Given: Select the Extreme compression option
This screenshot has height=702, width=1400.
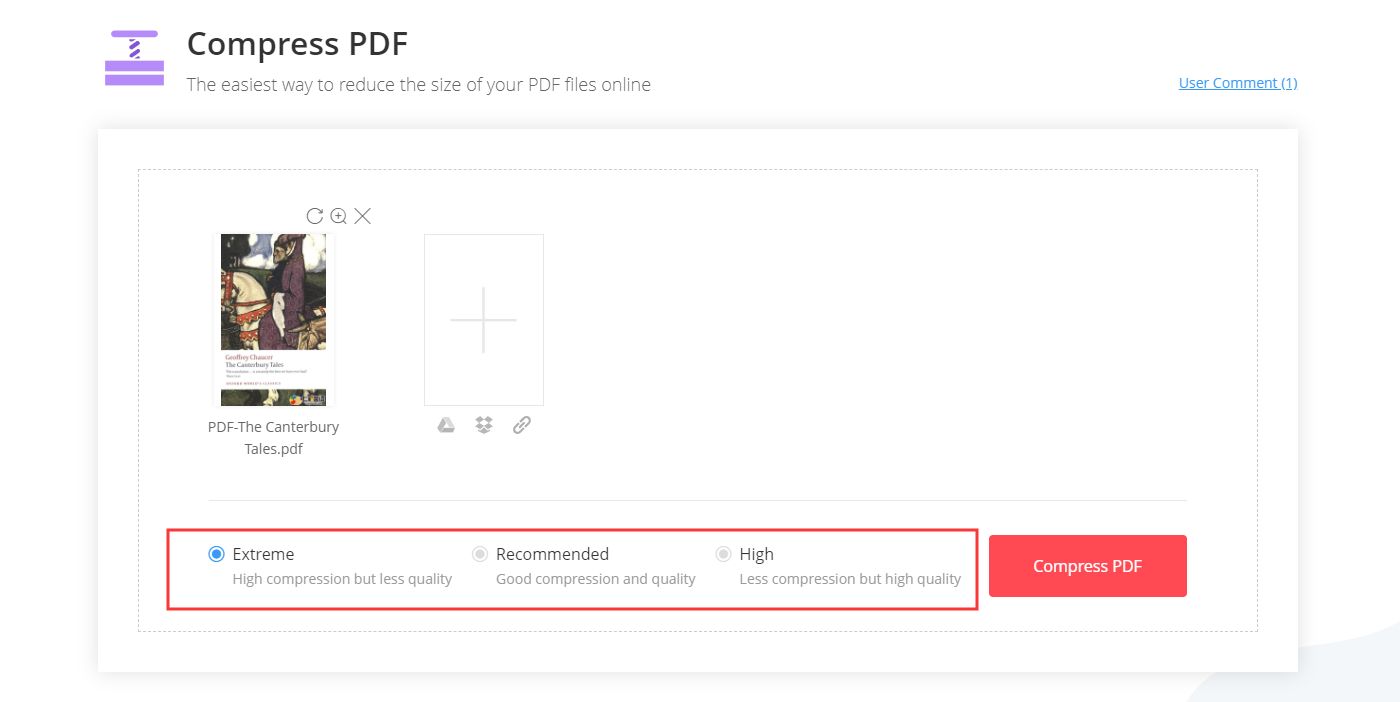Looking at the screenshot, I should click(x=216, y=553).
